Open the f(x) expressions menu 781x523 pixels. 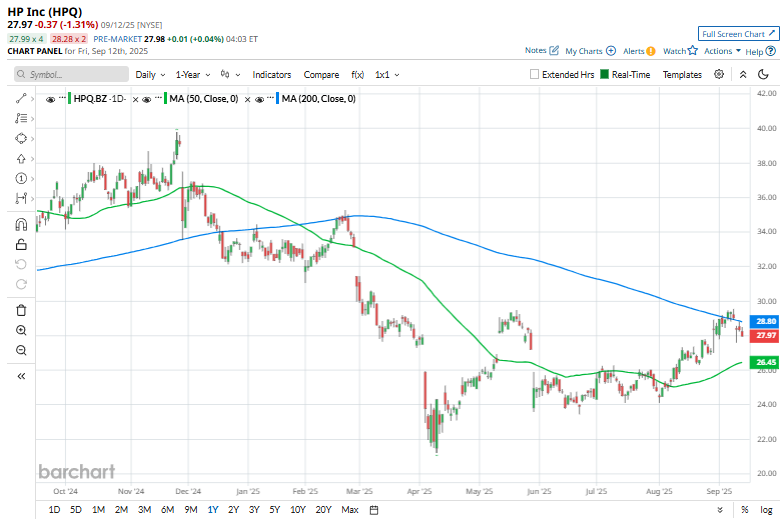358,75
